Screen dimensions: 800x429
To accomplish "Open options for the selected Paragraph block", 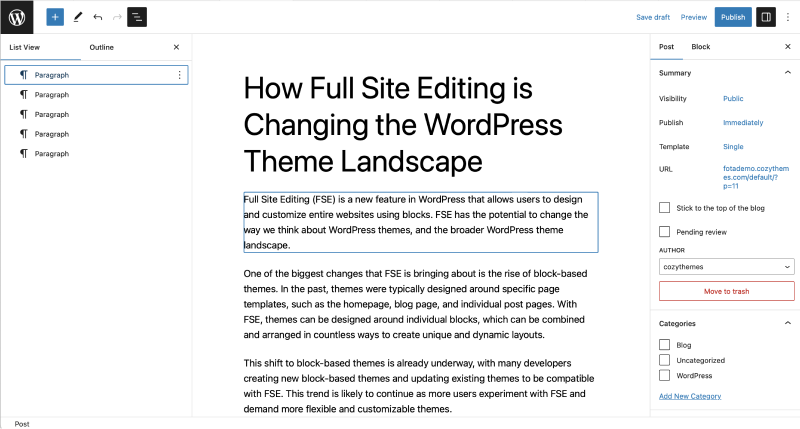I will pyautogui.click(x=179, y=75).
